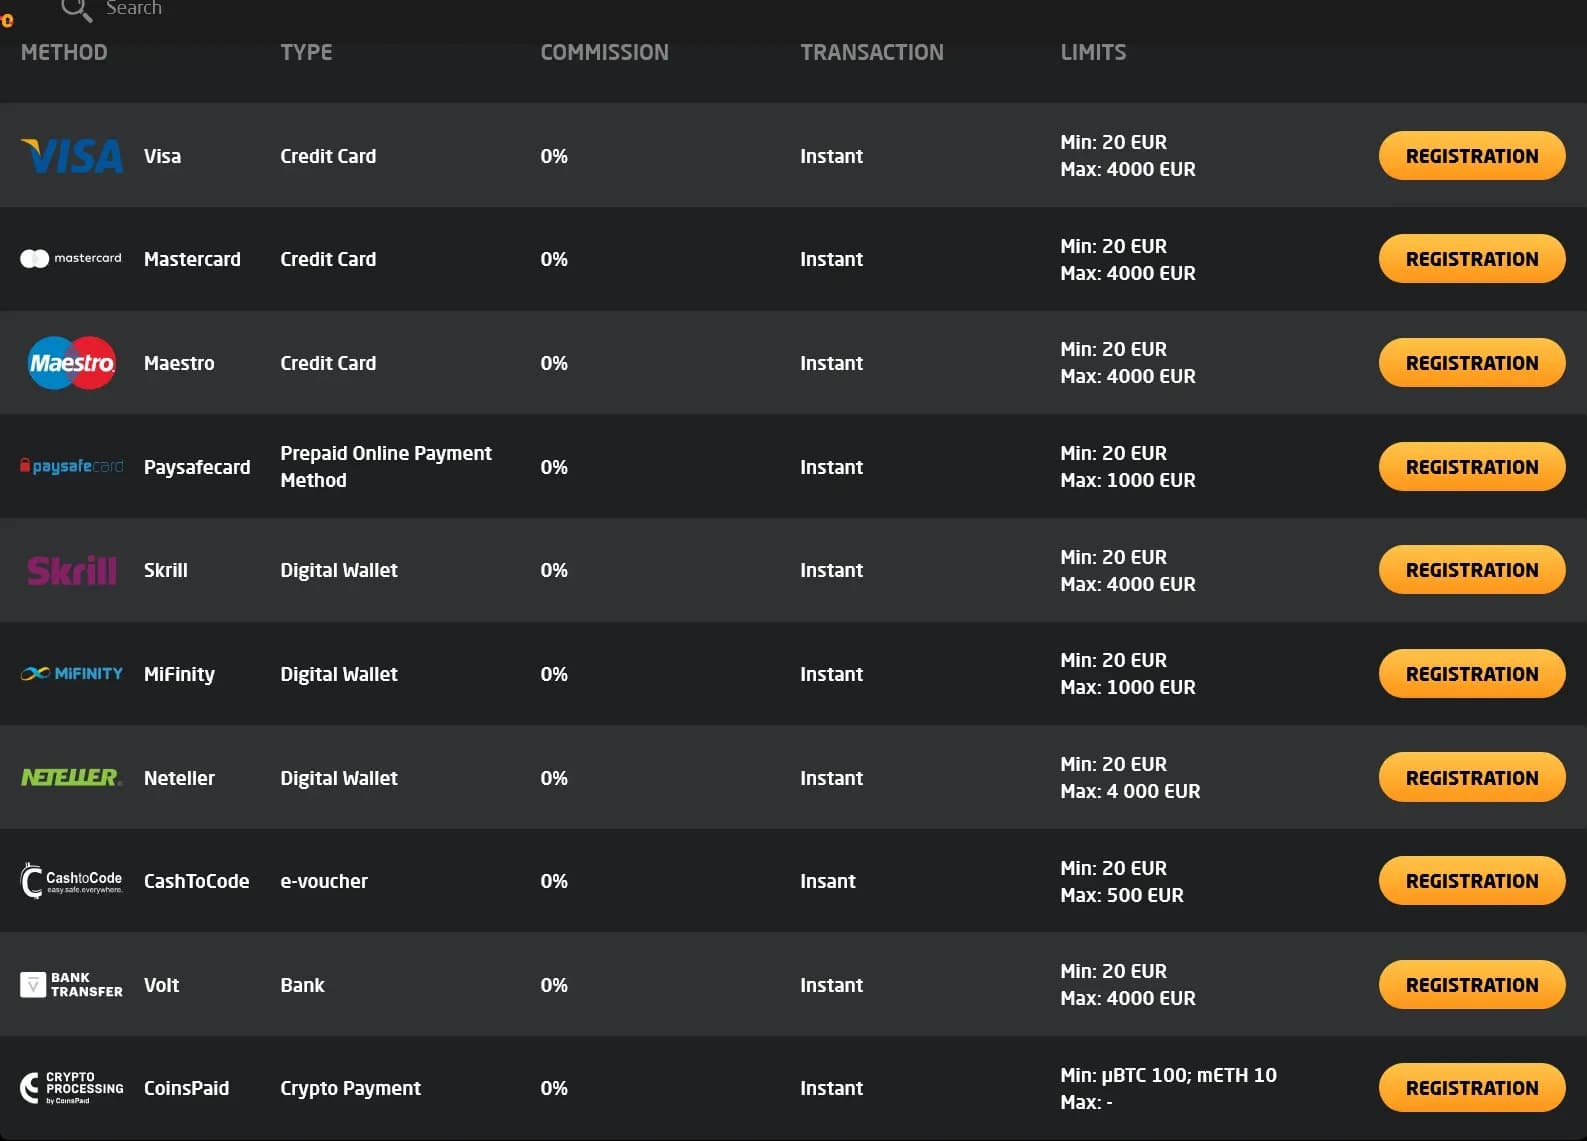The width and height of the screenshot is (1587, 1141).
Task: Click Registration button in CashToCode row
Action: tap(1472, 881)
